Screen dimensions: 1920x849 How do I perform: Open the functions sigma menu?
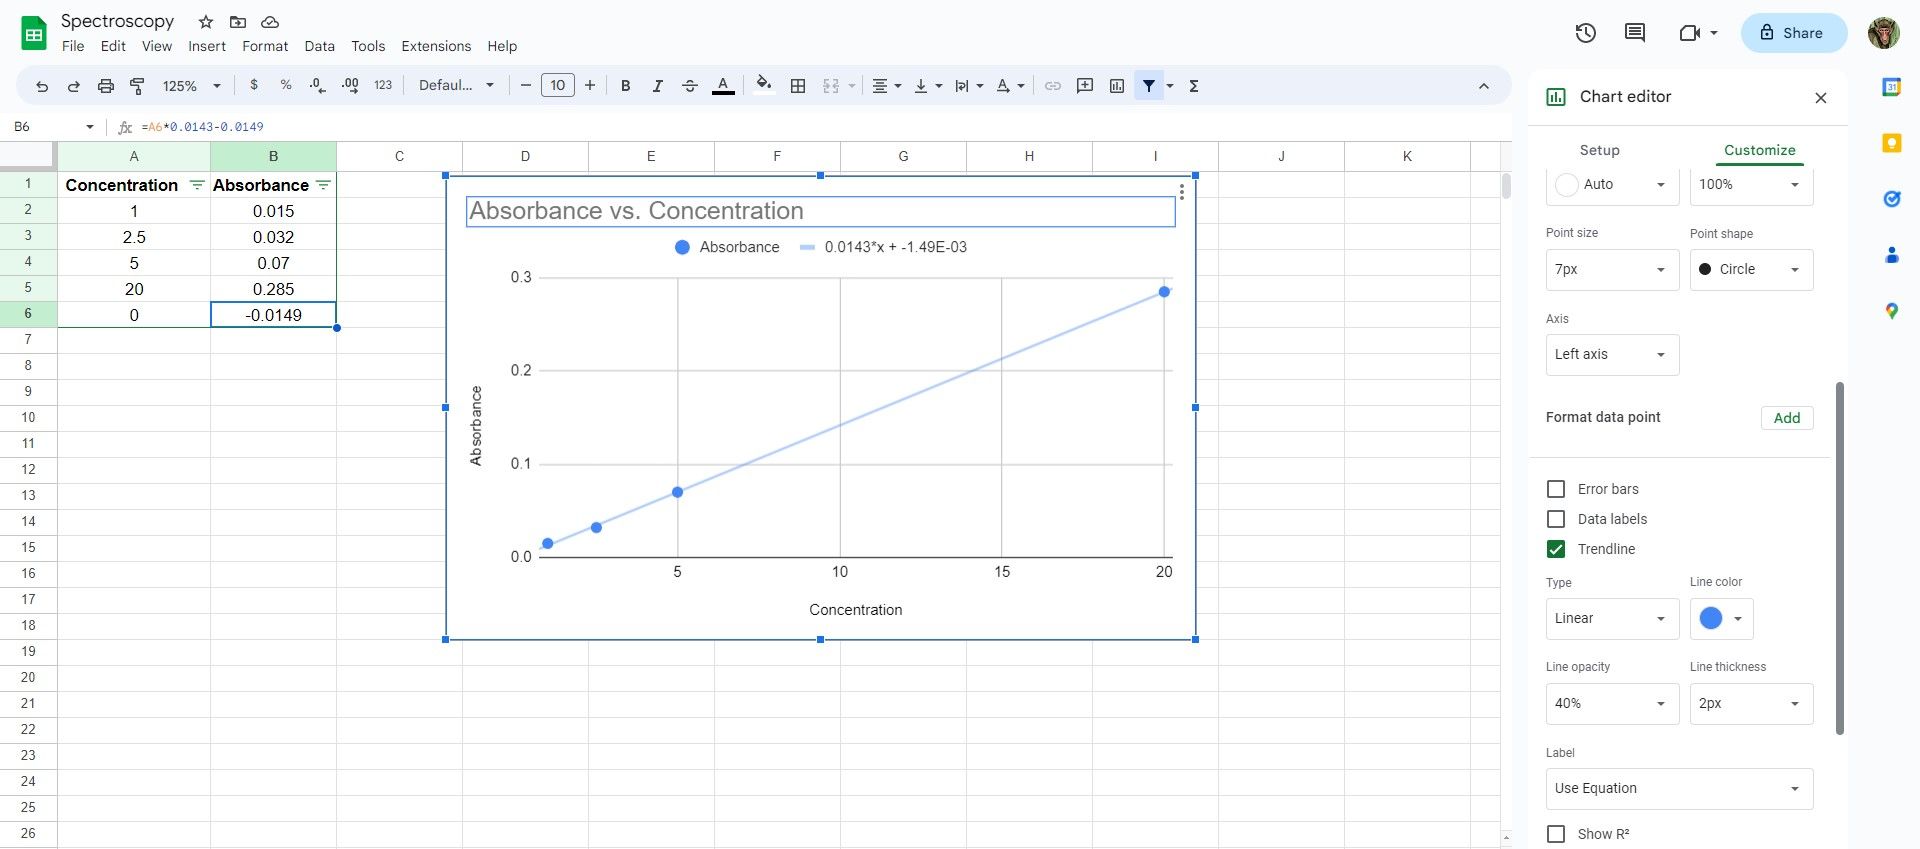click(x=1194, y=86)
